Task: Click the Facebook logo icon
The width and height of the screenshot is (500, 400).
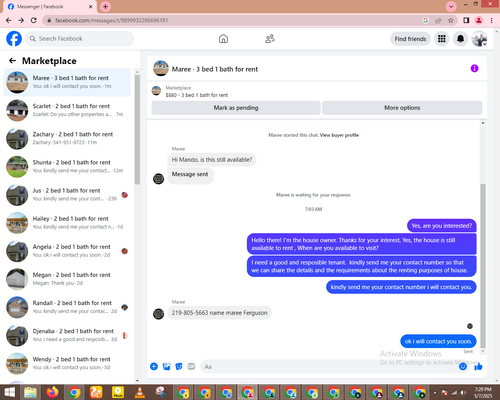Action: point(14,39)
